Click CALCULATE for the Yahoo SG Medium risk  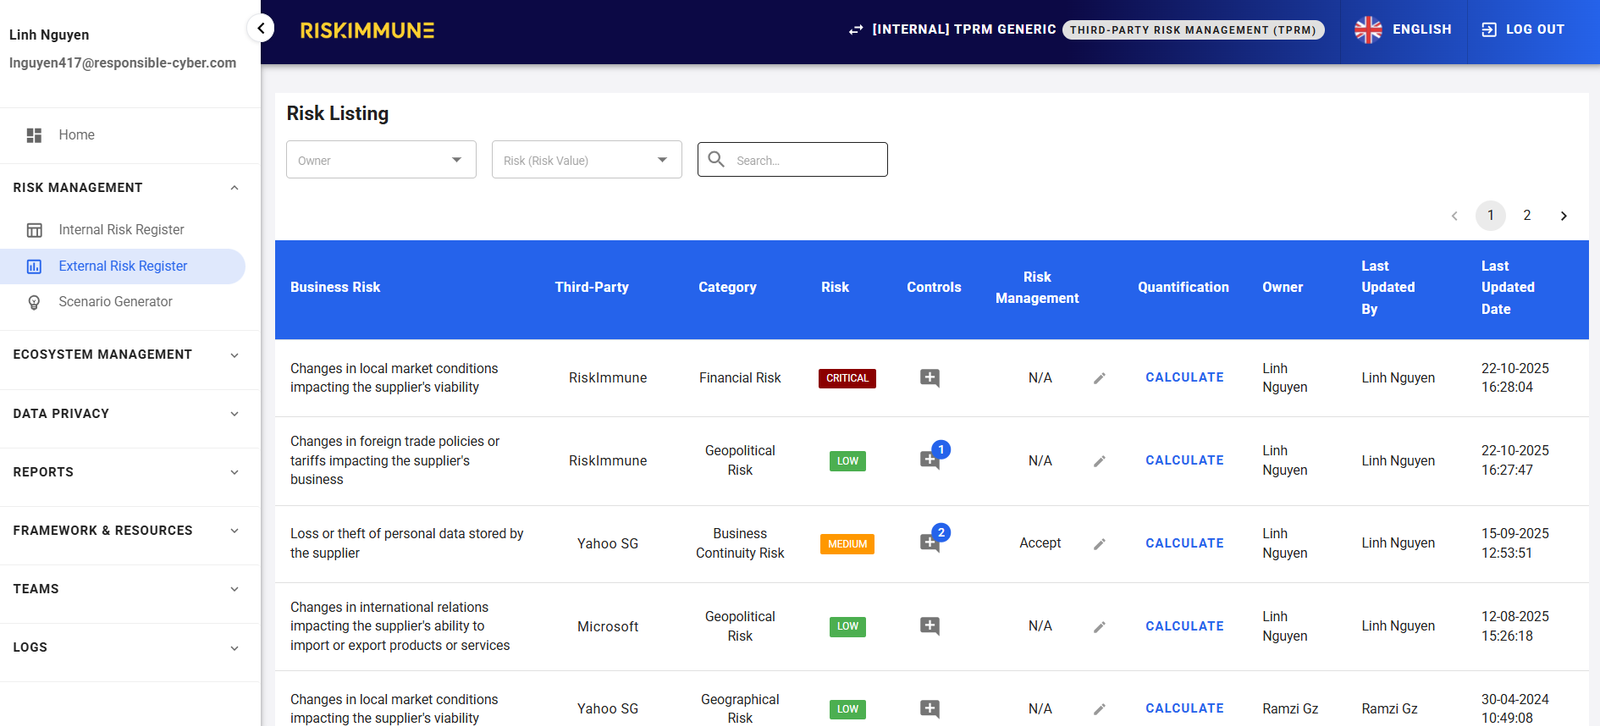point(1184,543)
